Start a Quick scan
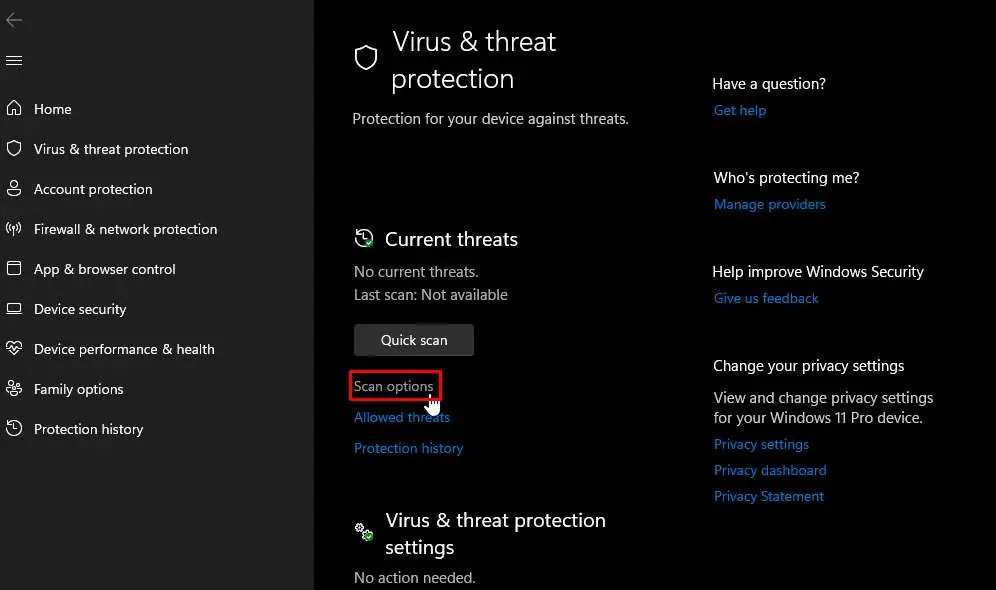996x590 pixels. [414, 340]
